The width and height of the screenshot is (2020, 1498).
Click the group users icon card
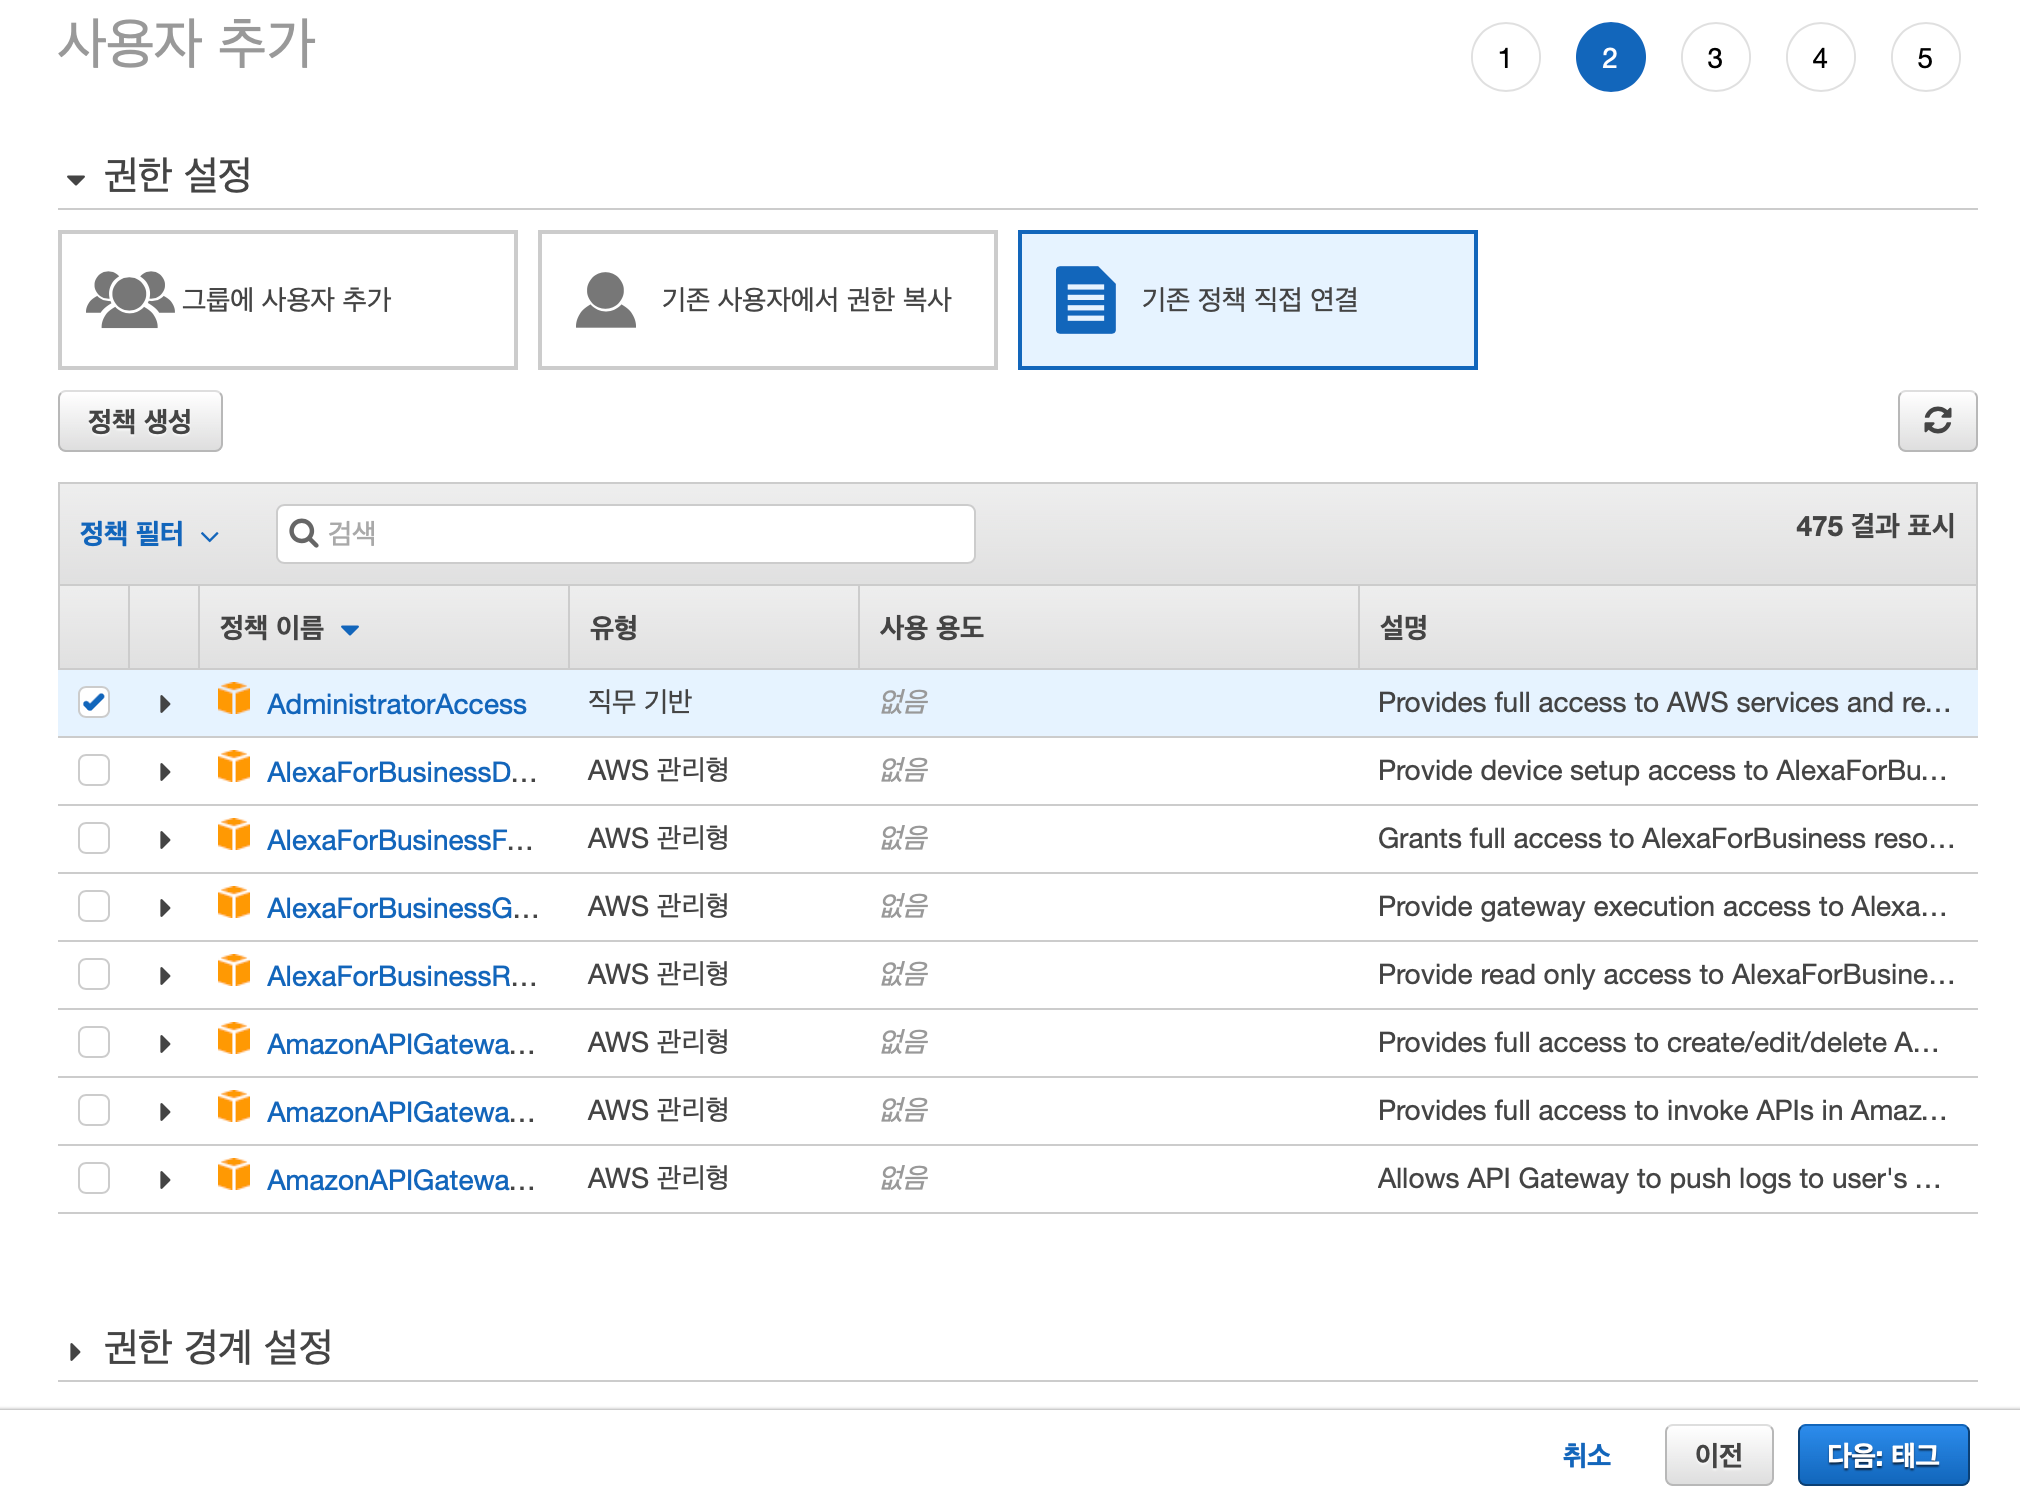(x=129, y=299)
